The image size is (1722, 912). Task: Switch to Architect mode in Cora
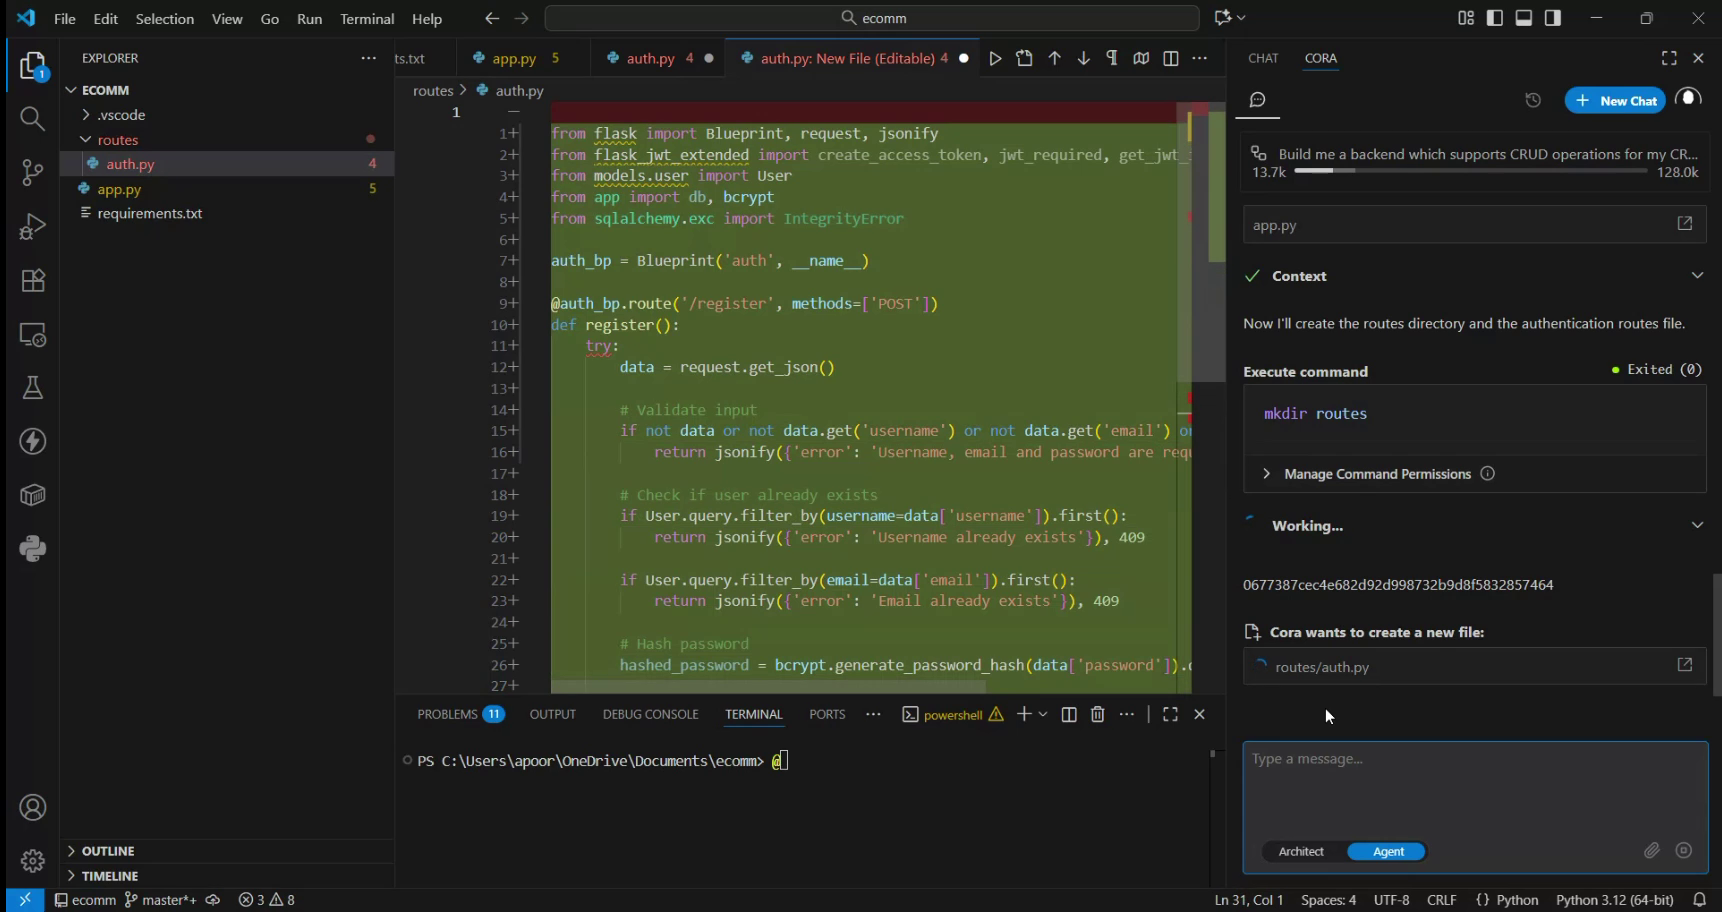click(1301, 851)
